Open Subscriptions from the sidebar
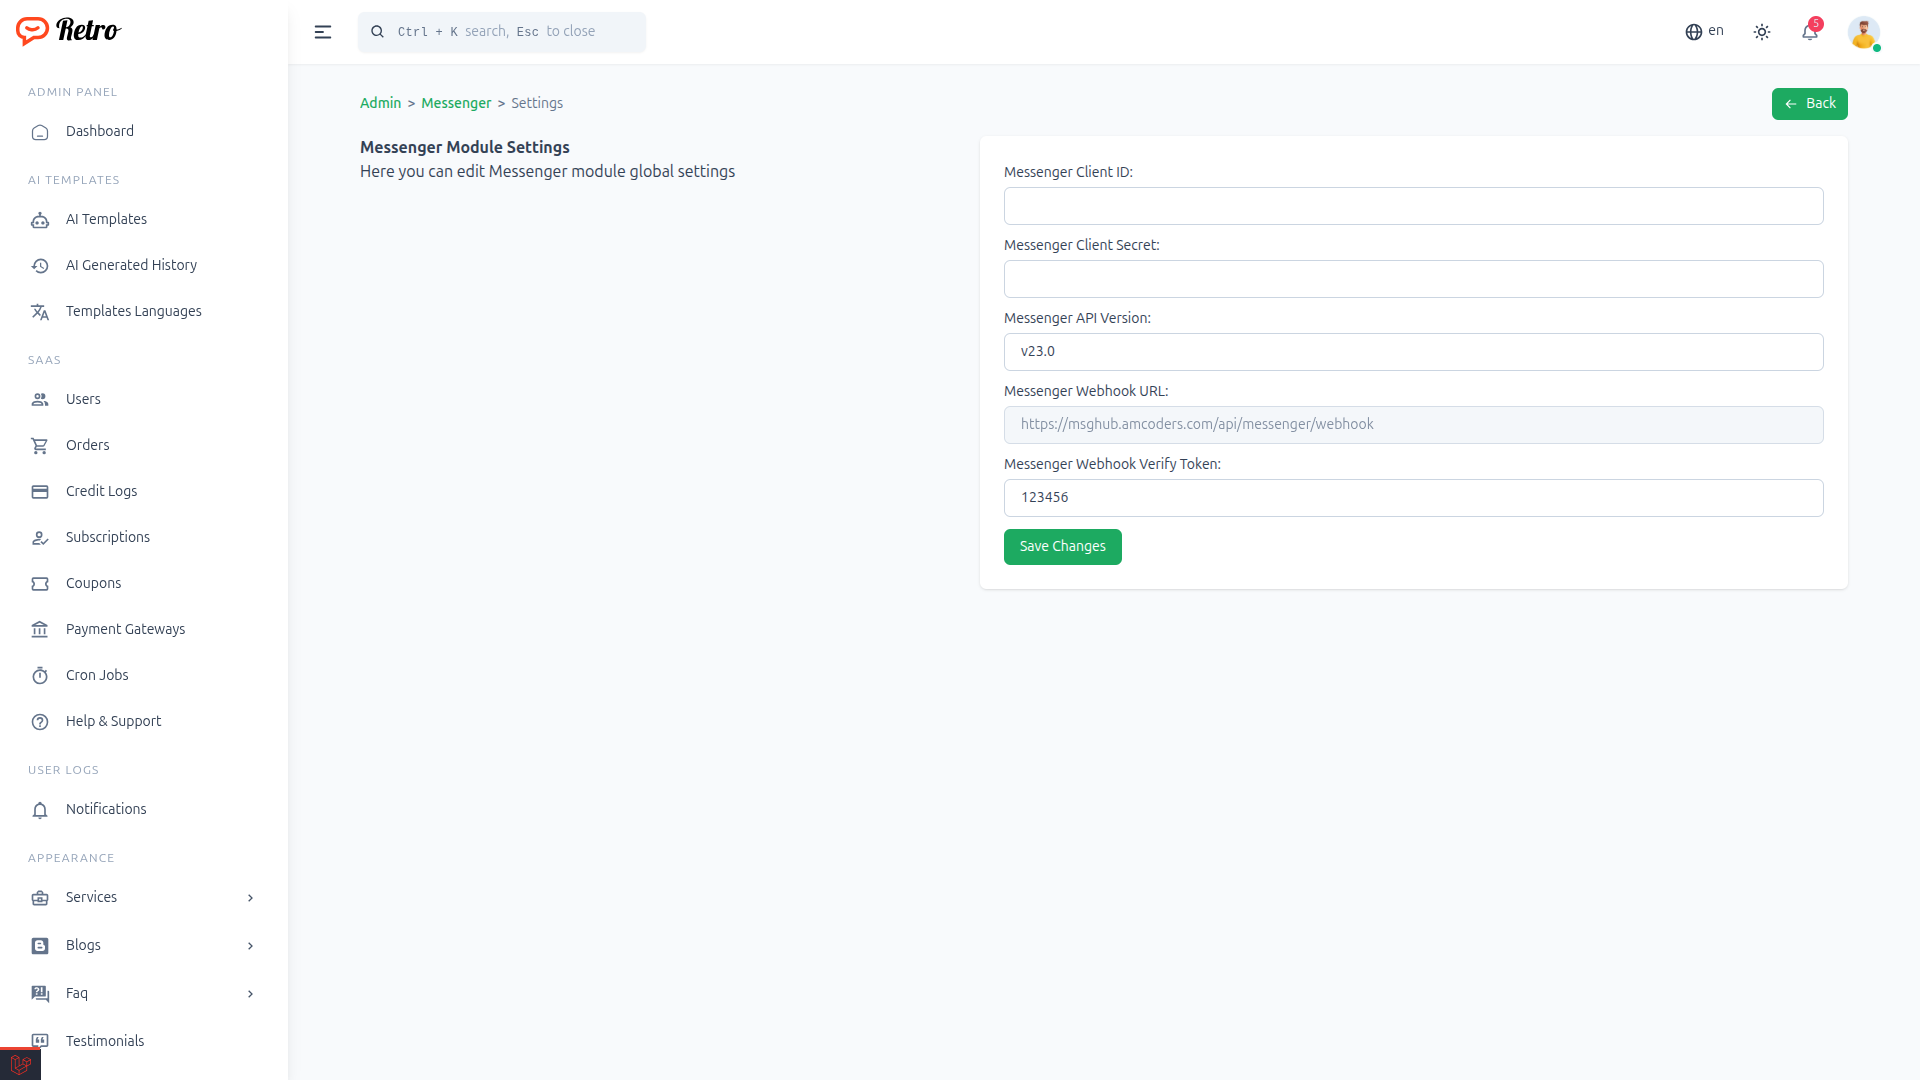Image resolution: width=1920 pixels, height=1080 pixels. point(107,537)
